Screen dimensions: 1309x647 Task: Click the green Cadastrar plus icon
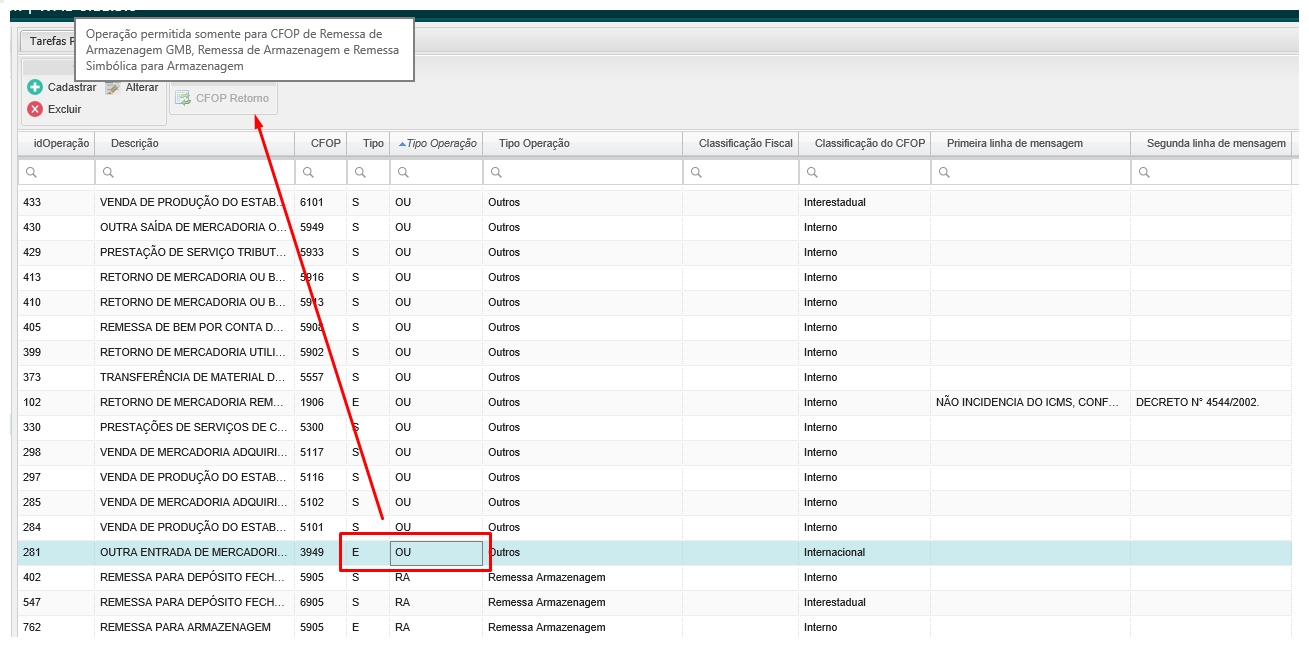click(35, 87)
